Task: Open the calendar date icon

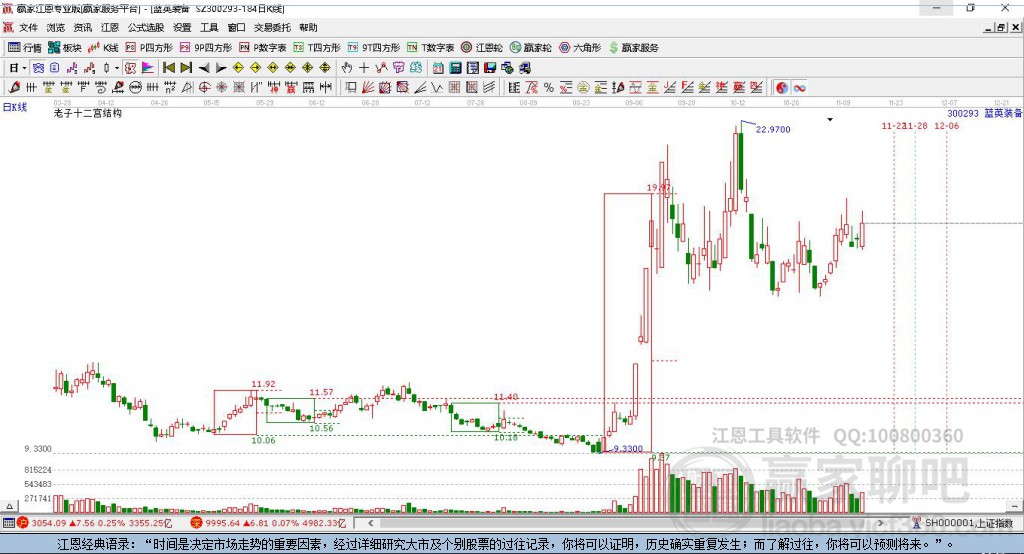Action: (x=438, y=68)
